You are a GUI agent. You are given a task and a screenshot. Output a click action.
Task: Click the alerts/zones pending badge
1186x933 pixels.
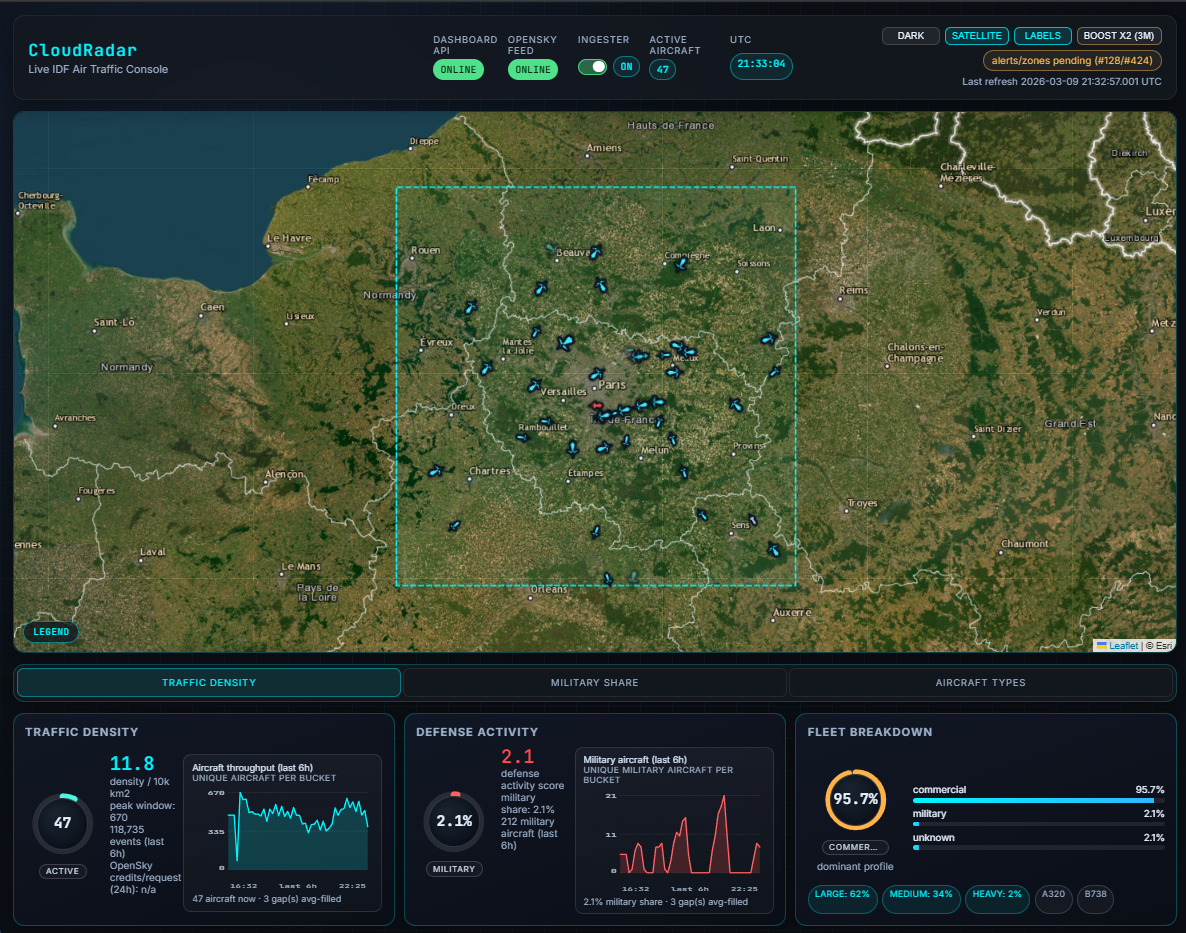[1072, 60]
